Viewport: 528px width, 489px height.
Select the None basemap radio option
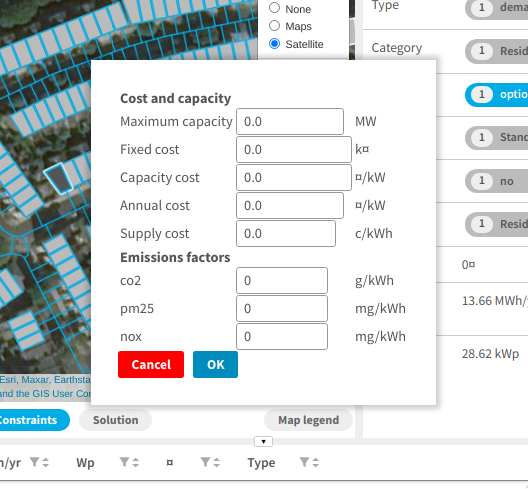click(274, 7)
